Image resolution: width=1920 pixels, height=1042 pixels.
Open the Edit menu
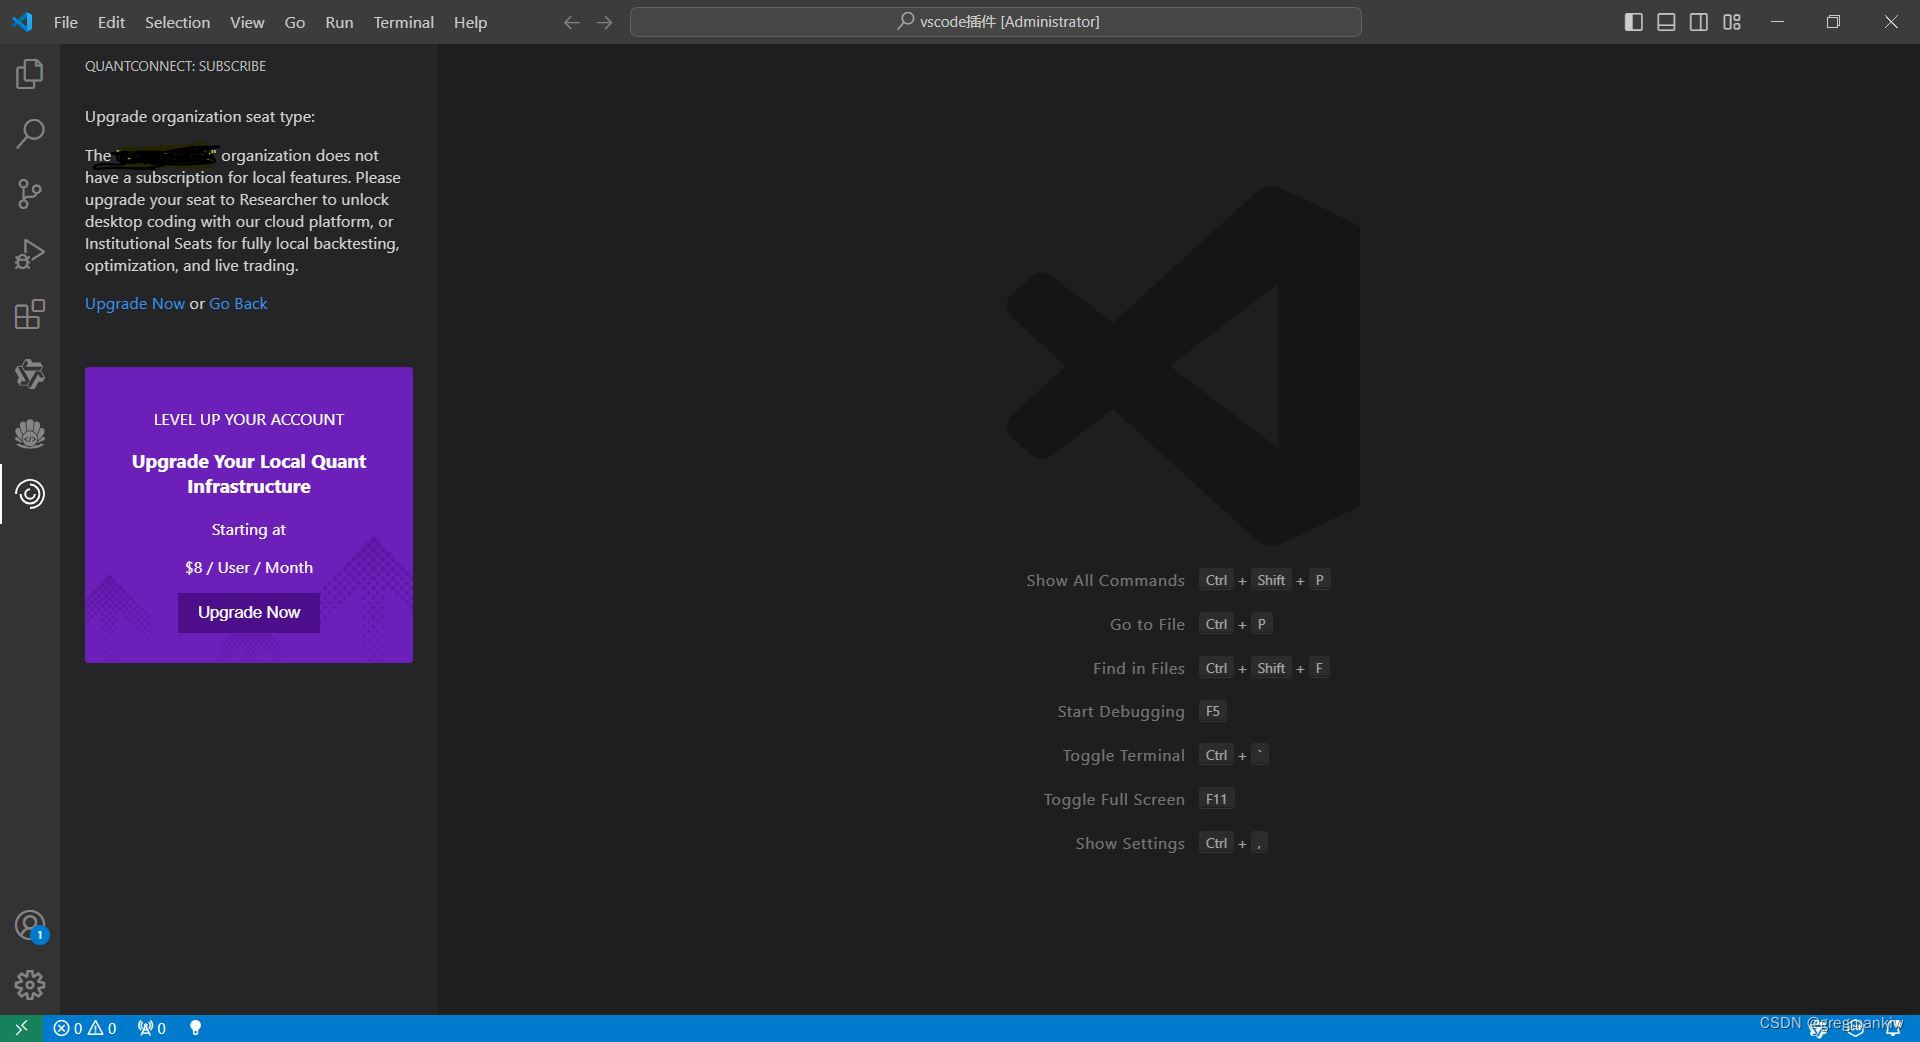tap(111, 22)
